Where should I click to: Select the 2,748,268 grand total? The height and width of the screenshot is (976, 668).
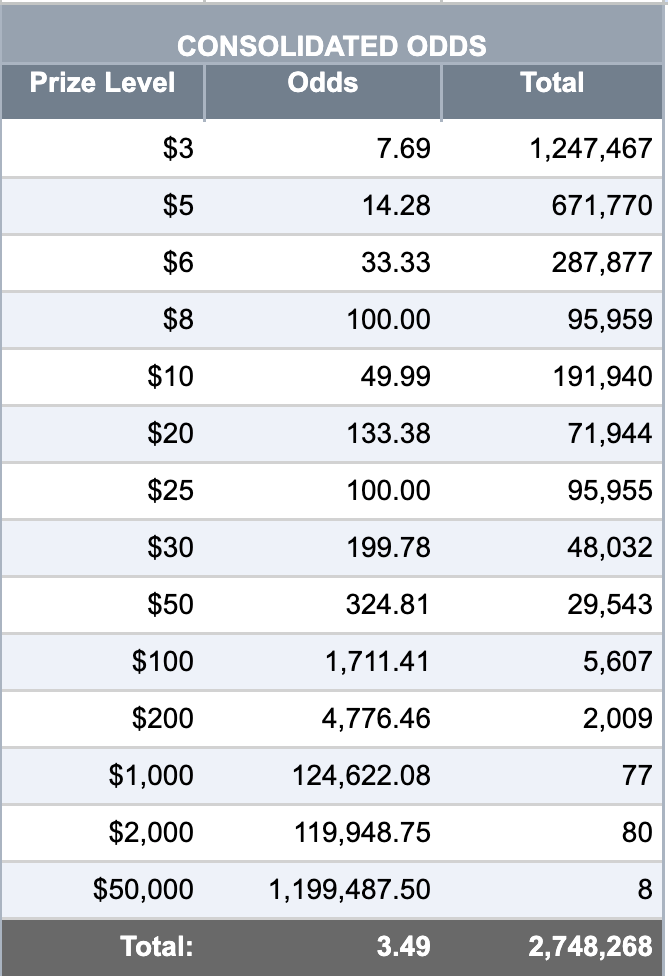pyautogui.click(x=590, y=947)
